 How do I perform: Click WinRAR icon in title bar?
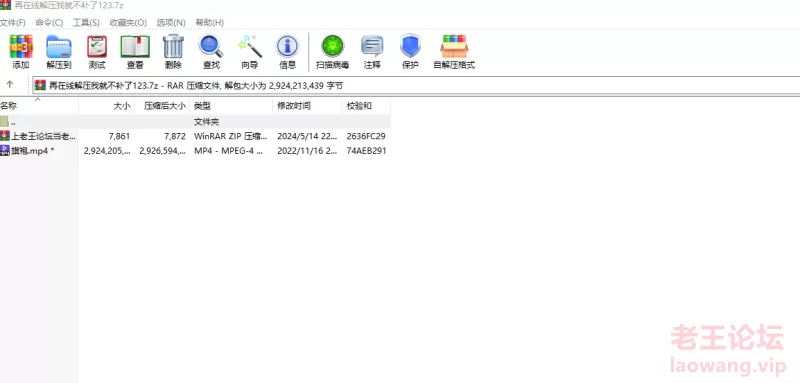[6, 5]
